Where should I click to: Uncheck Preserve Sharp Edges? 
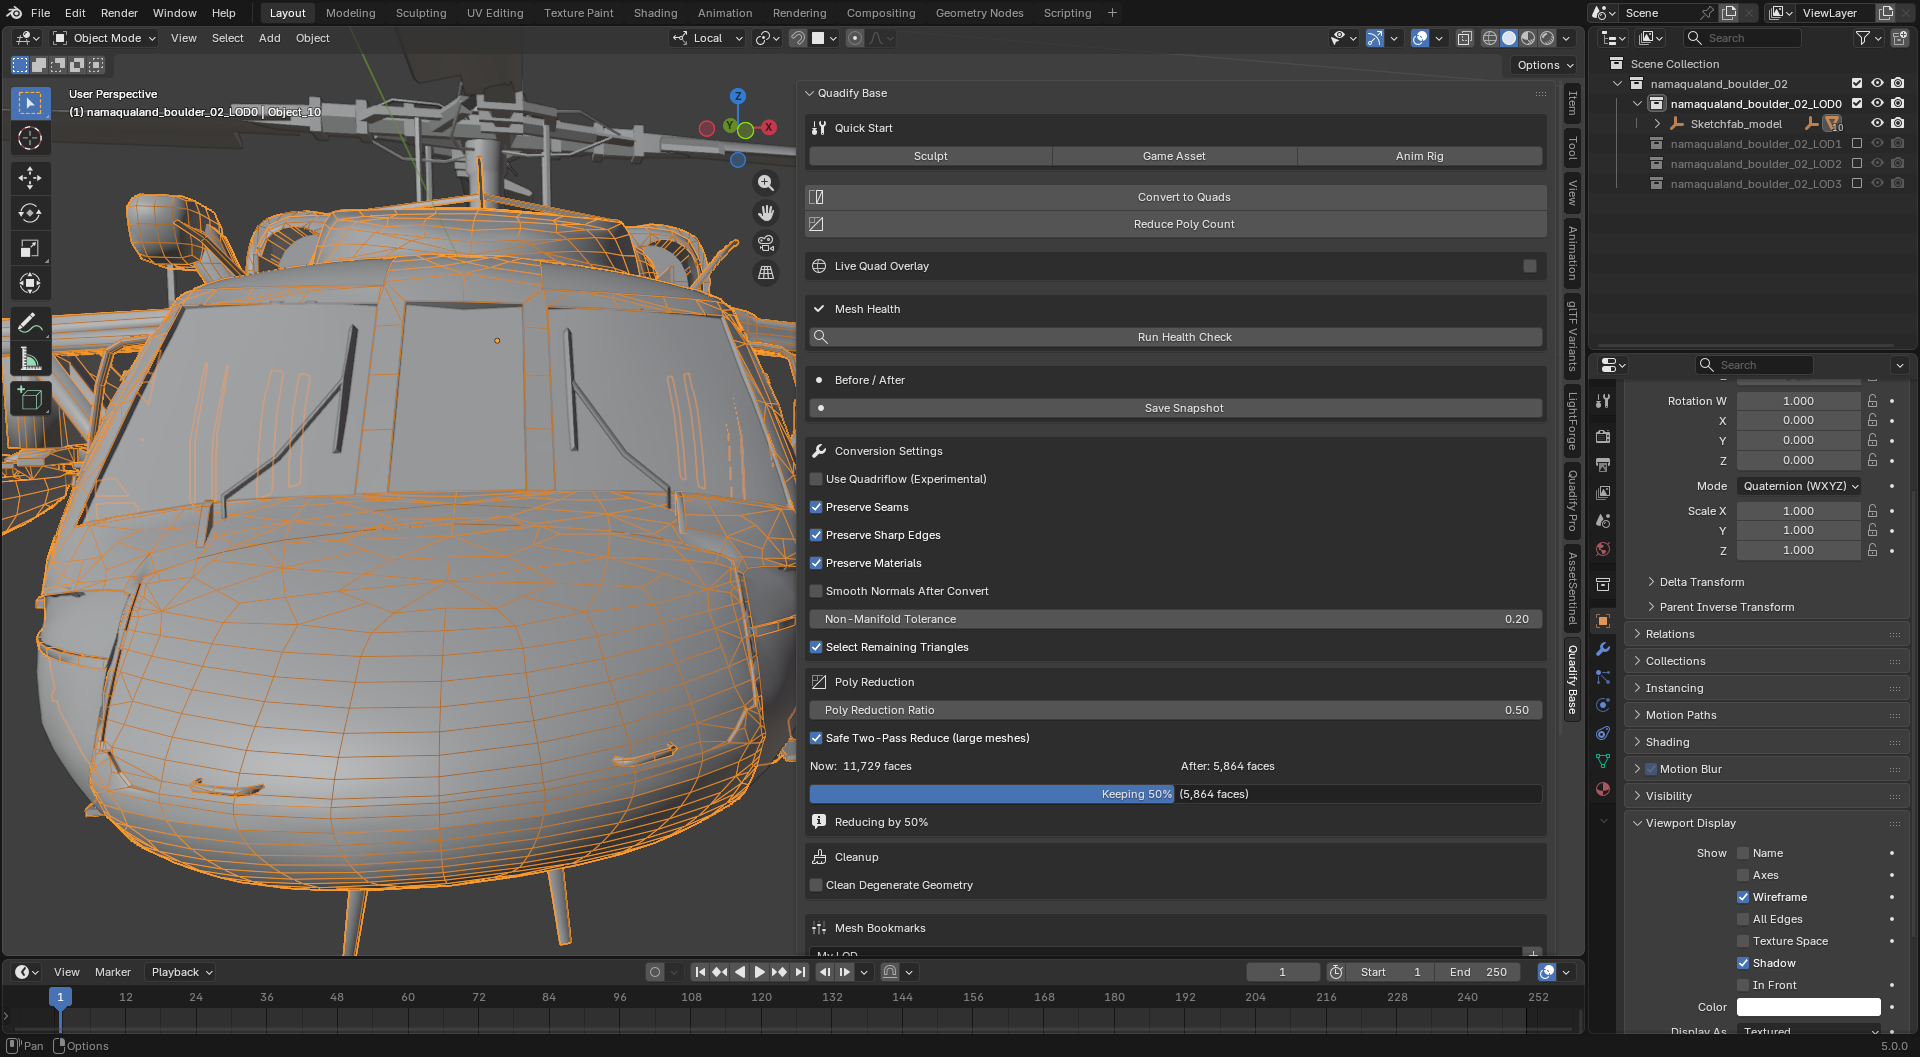816,535
